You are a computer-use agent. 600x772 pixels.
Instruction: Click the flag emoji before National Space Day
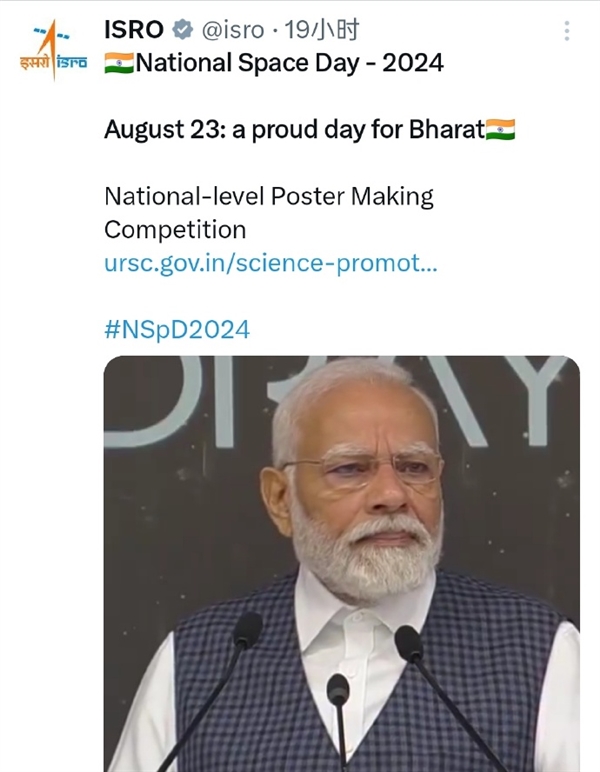(x=118, y=65)
